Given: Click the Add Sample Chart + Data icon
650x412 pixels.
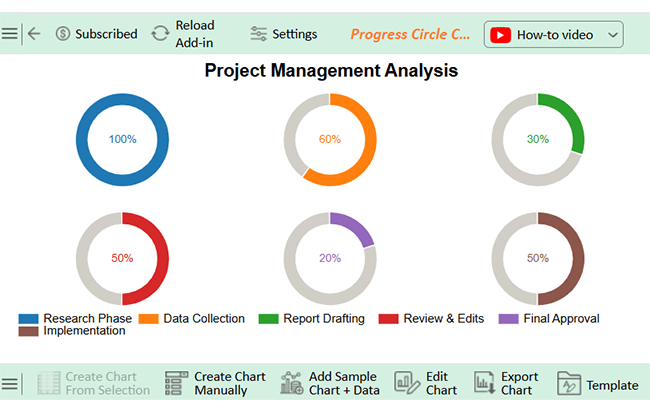Looking at the screenshot, I should click(x=292, y=383).
